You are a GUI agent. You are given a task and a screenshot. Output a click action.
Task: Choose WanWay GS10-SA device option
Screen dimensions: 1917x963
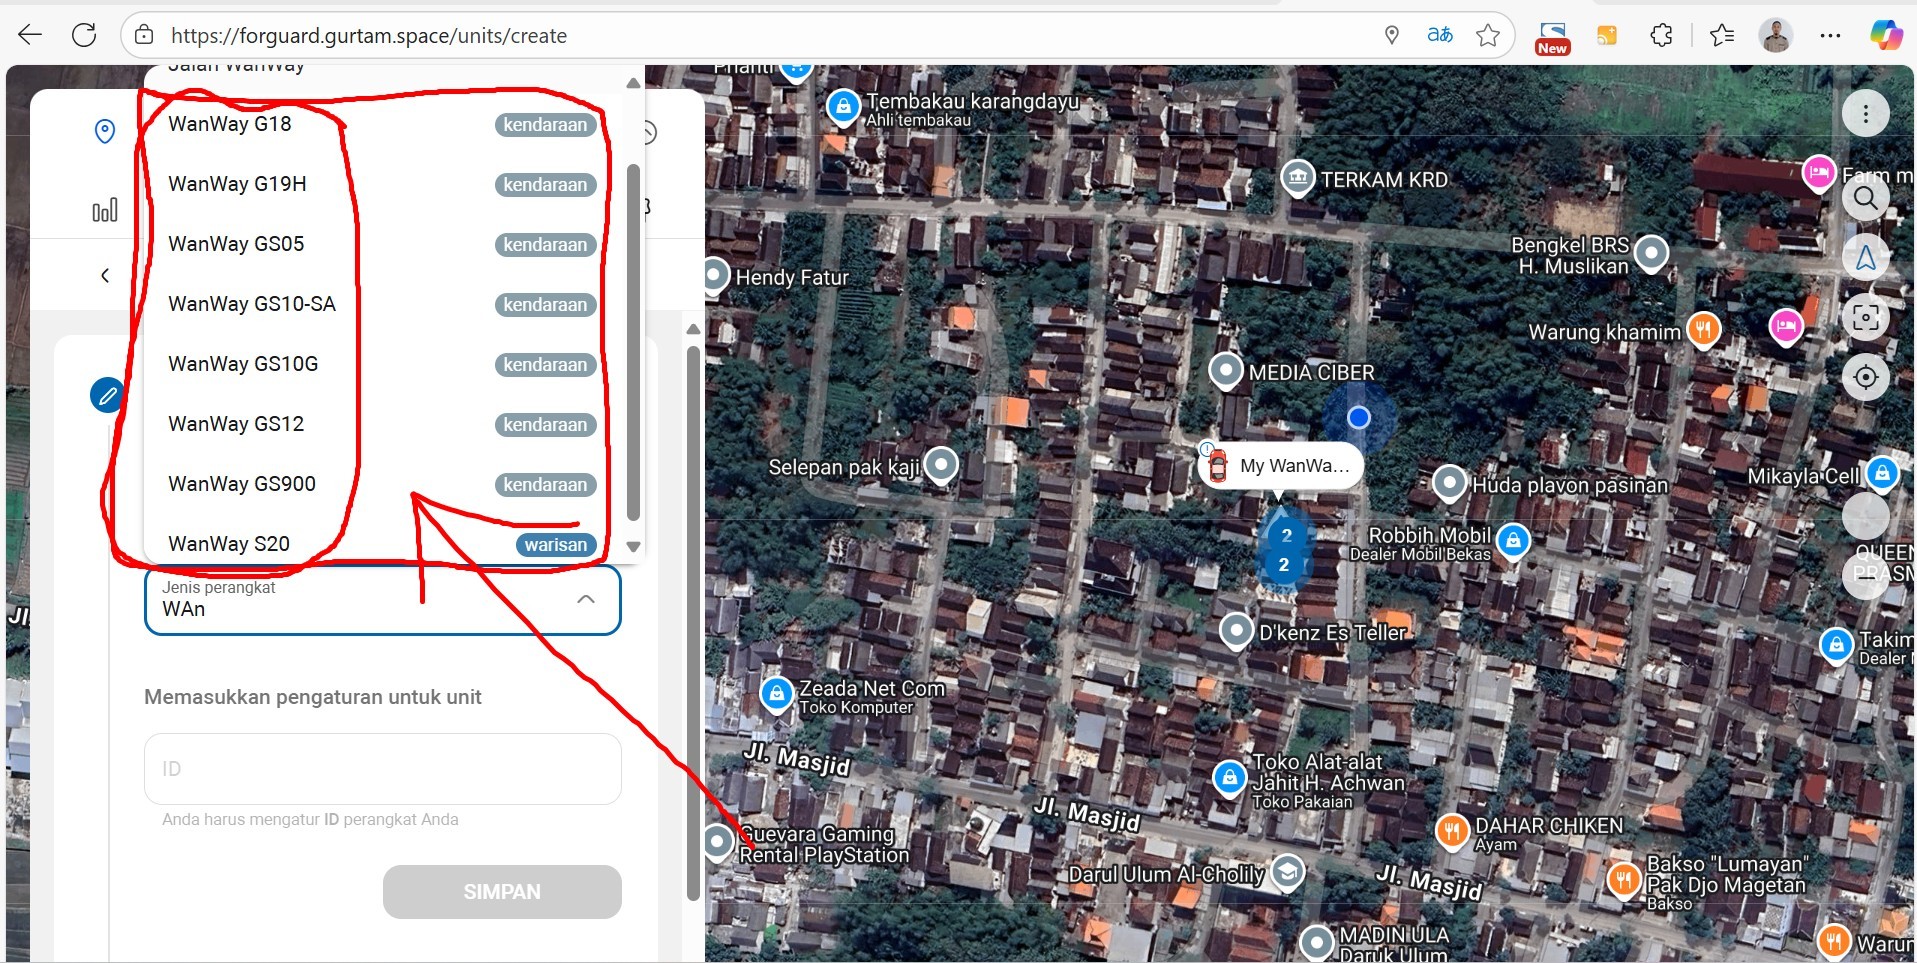(252, 304)
